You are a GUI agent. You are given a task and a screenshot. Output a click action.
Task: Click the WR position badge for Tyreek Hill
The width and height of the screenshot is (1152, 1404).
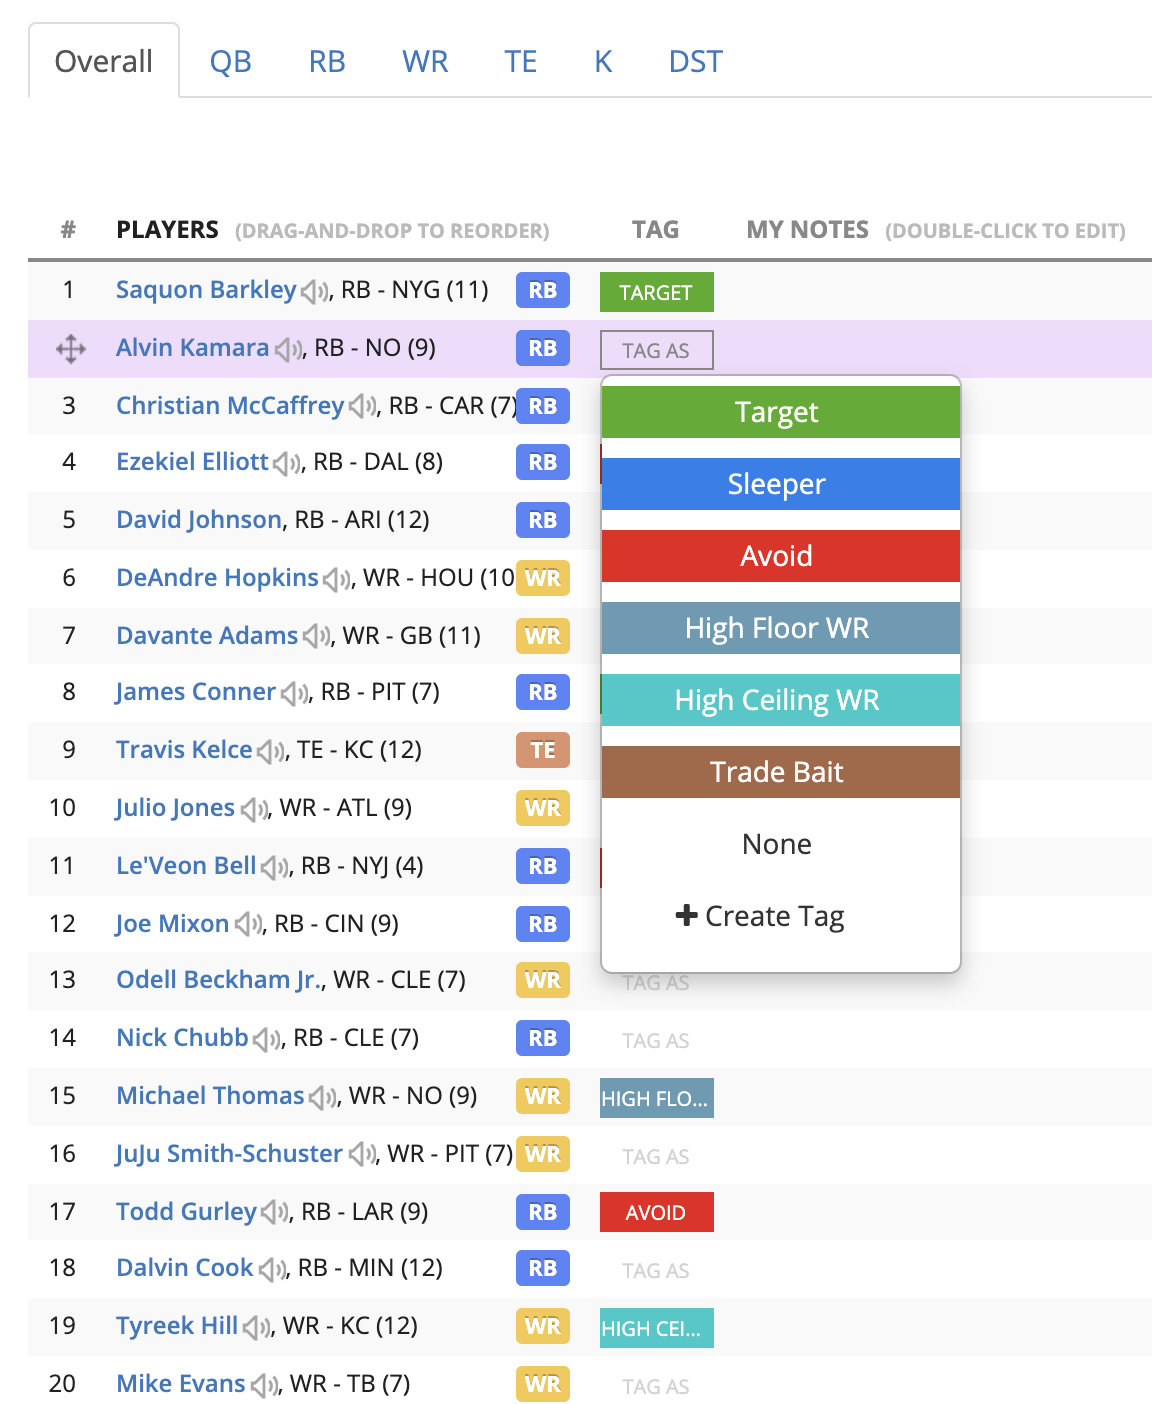[543, 1326]
